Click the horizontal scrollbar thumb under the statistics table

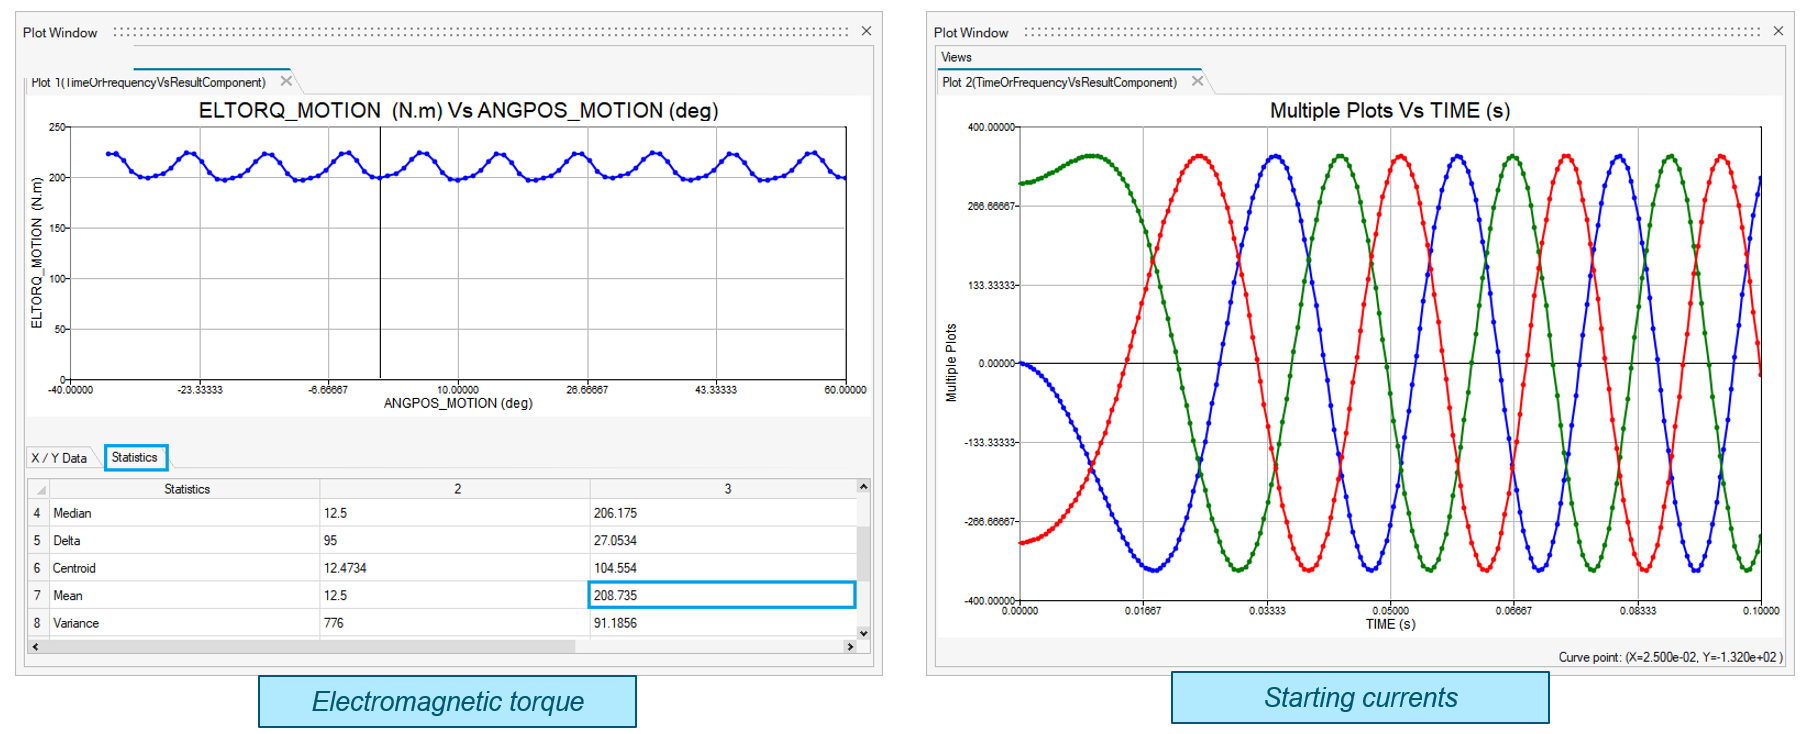(308, 647)
